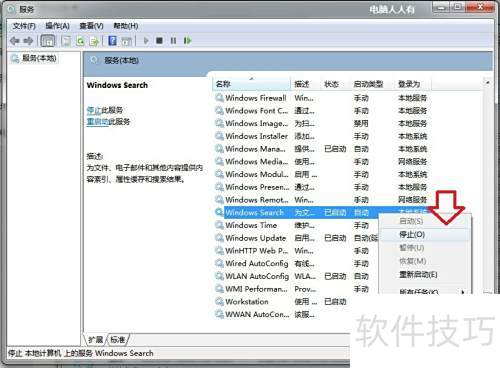Click the gear icon of Windows Update
The height and width of the screenshot is (368, 500).
[x=219, y=238]
